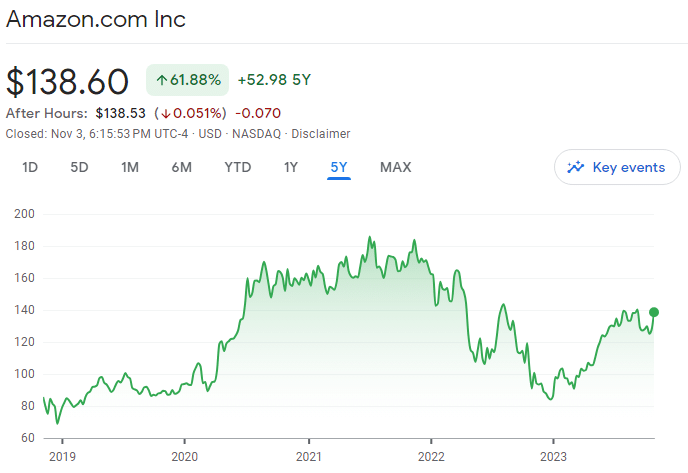Click the green up arrow percentage badge

[x=187, y=80]
